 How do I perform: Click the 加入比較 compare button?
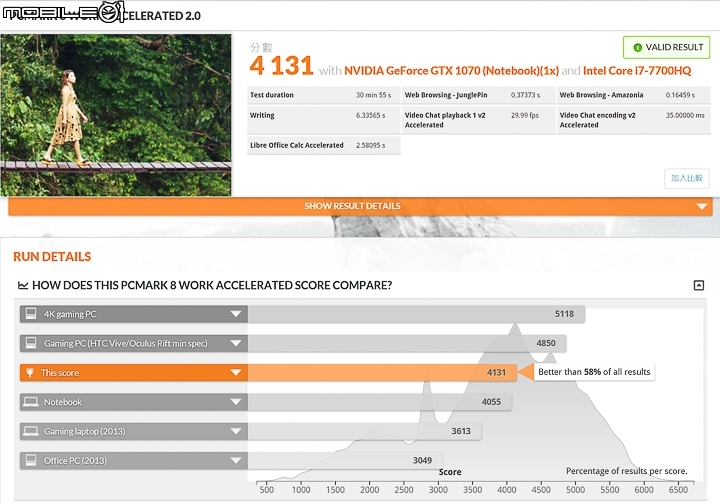coord(686,178)
